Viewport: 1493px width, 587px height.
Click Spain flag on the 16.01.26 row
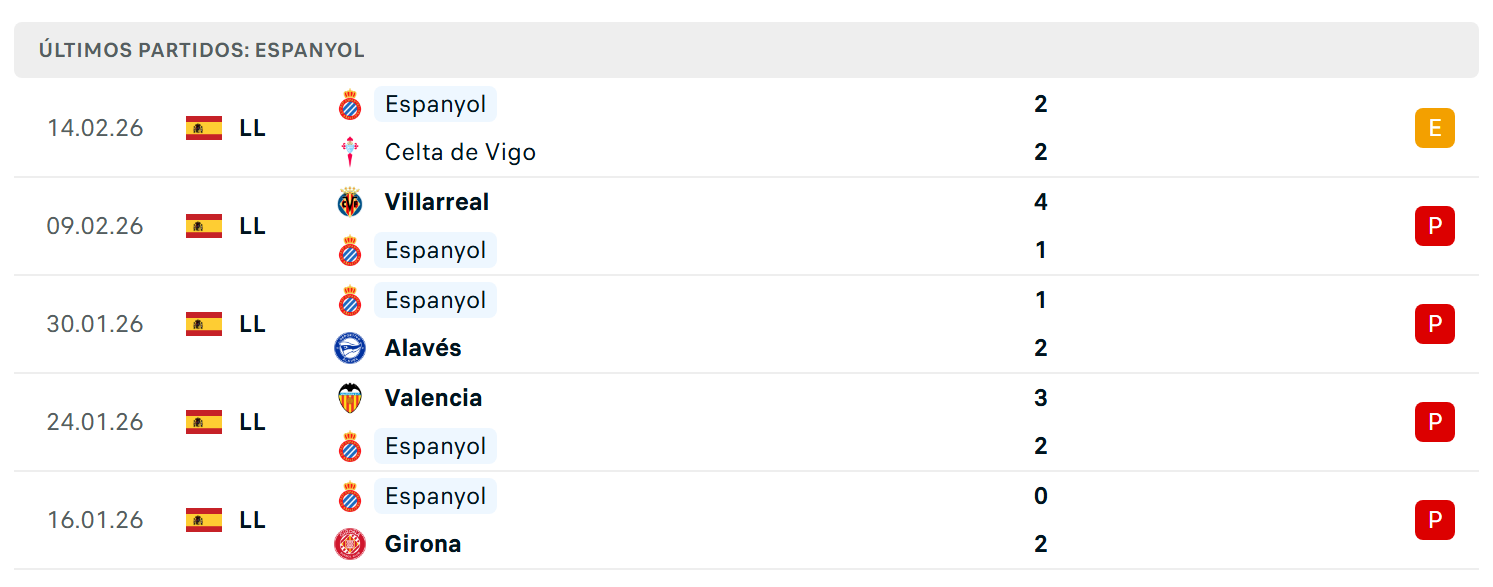pyautogui.click(x=204, y=520)
